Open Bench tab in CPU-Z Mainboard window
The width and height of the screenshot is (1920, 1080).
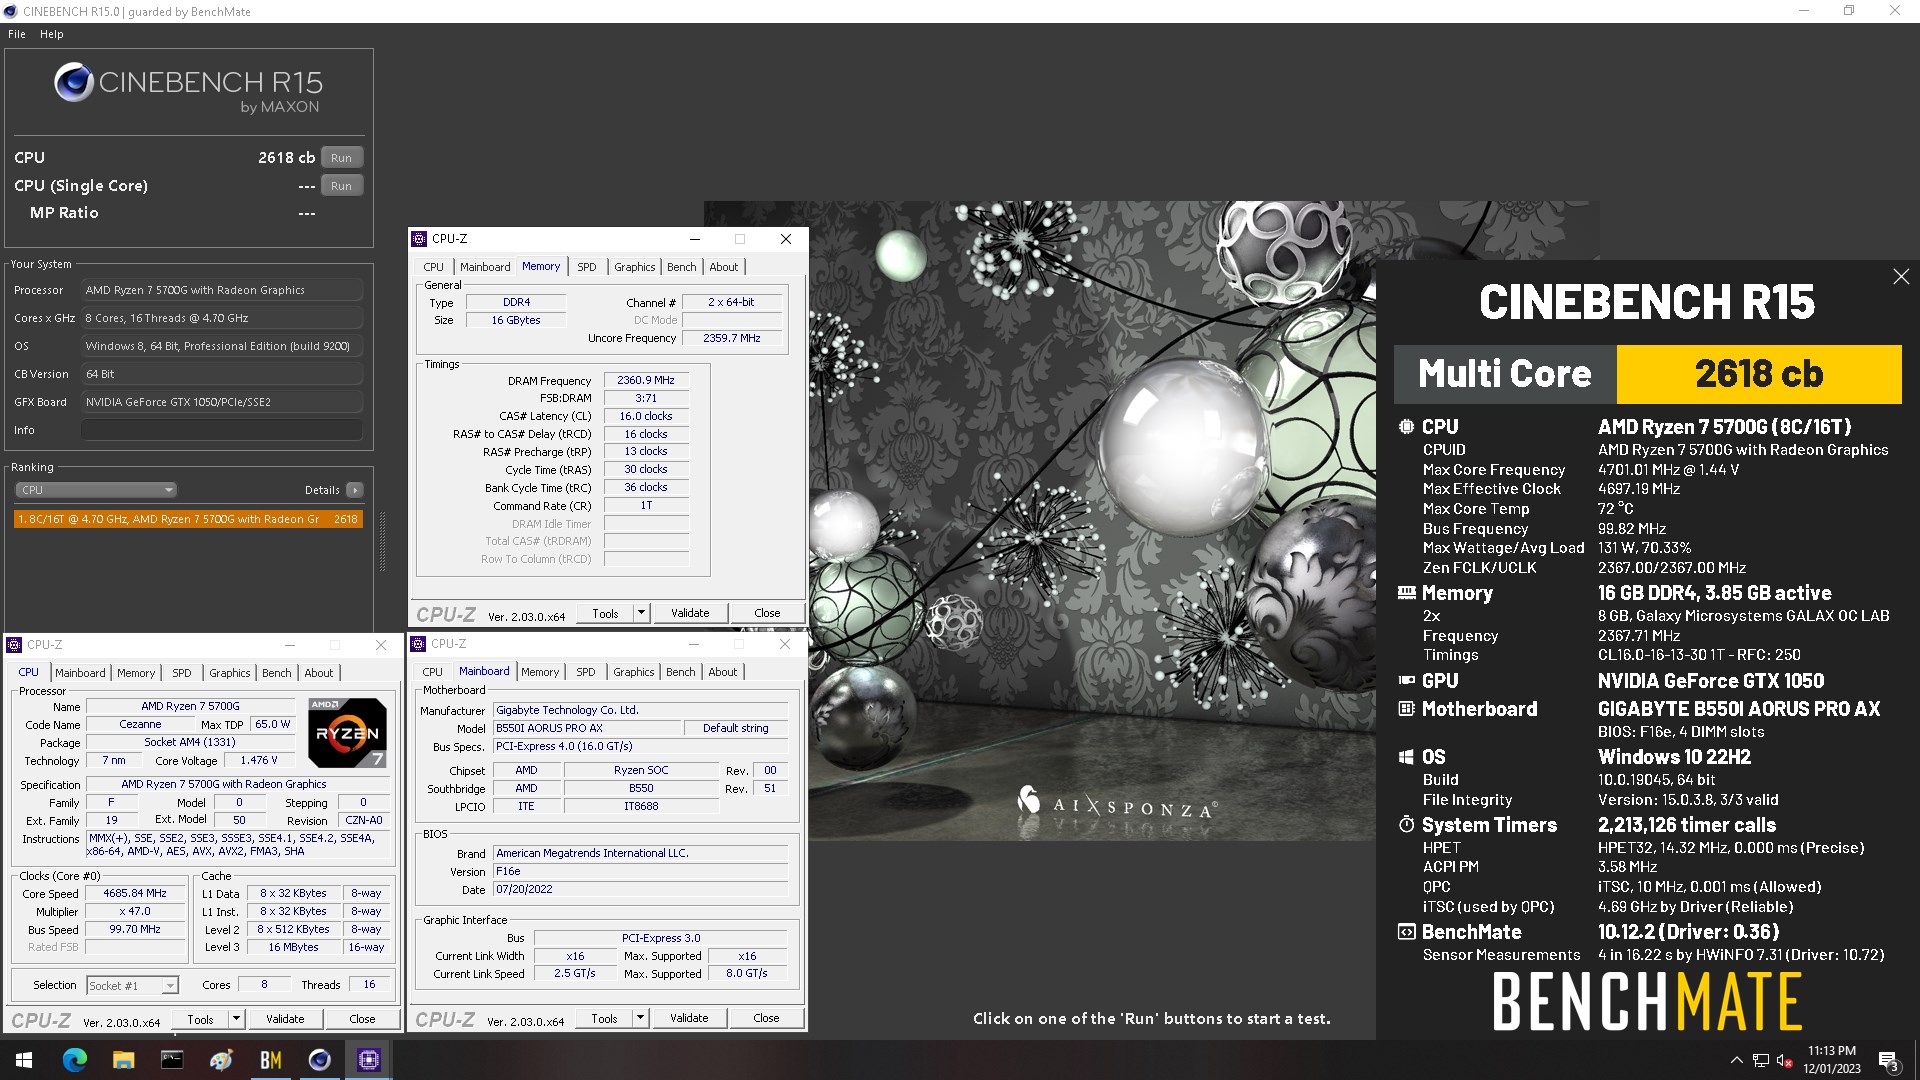(x=680, y=672)
